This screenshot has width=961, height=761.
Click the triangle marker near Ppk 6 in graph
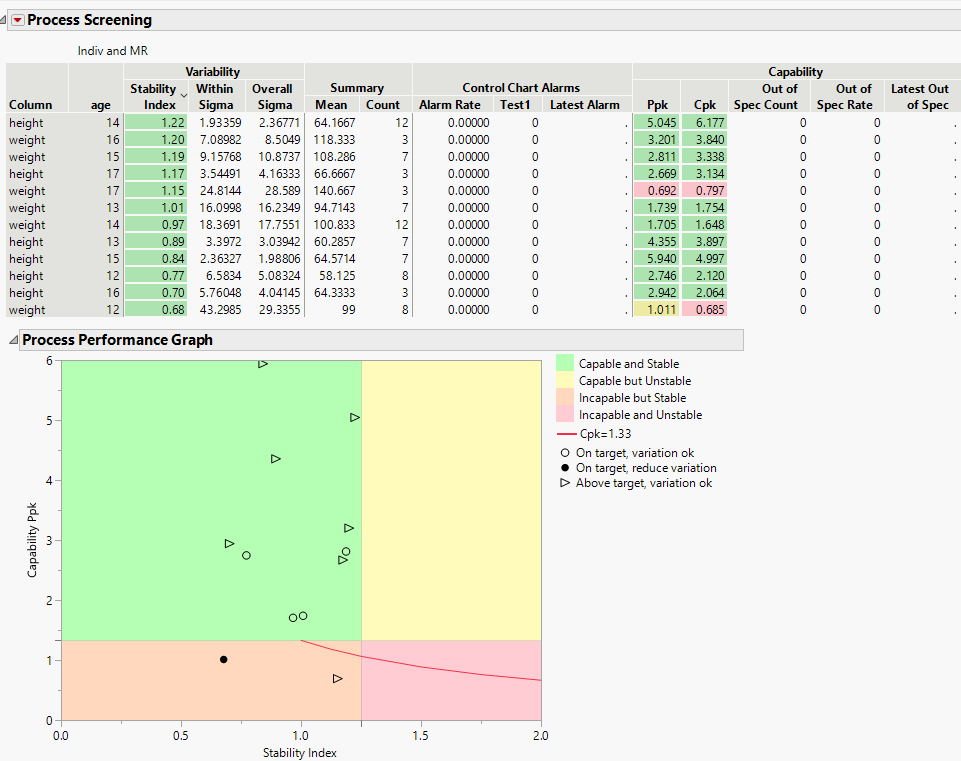(x=263, y=364)
